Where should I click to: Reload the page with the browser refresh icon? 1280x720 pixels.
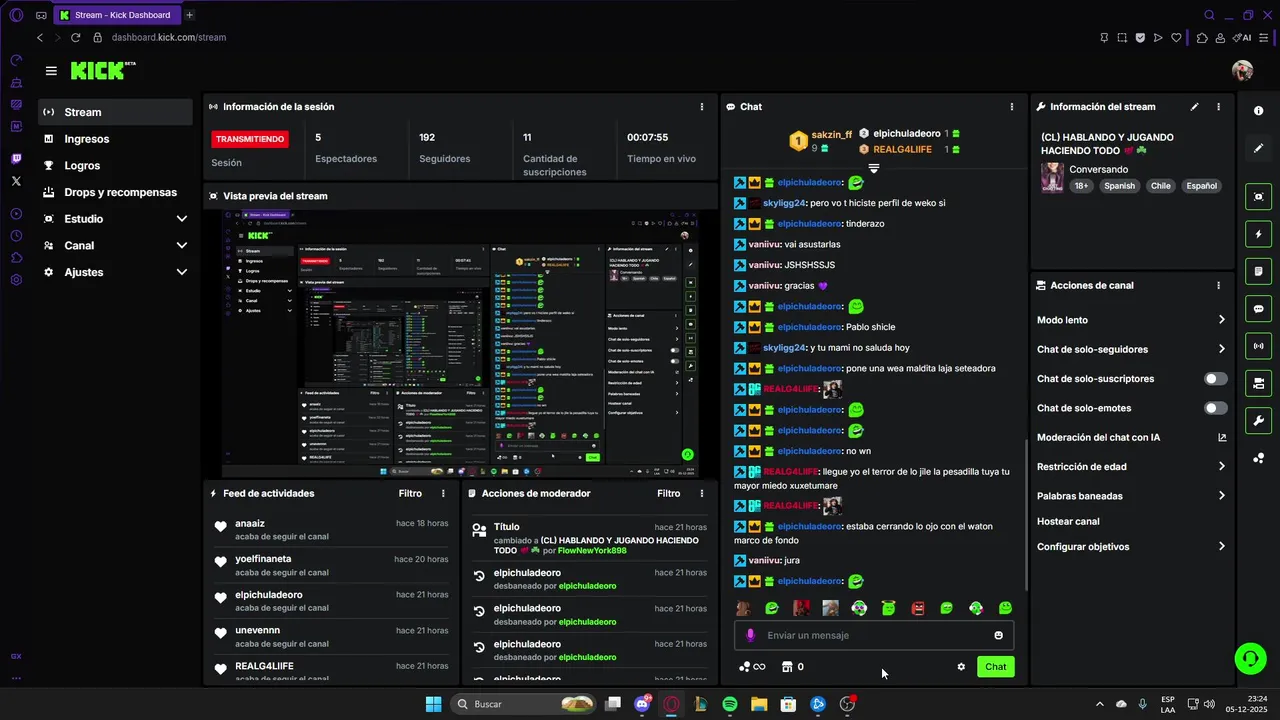(75, 37)
